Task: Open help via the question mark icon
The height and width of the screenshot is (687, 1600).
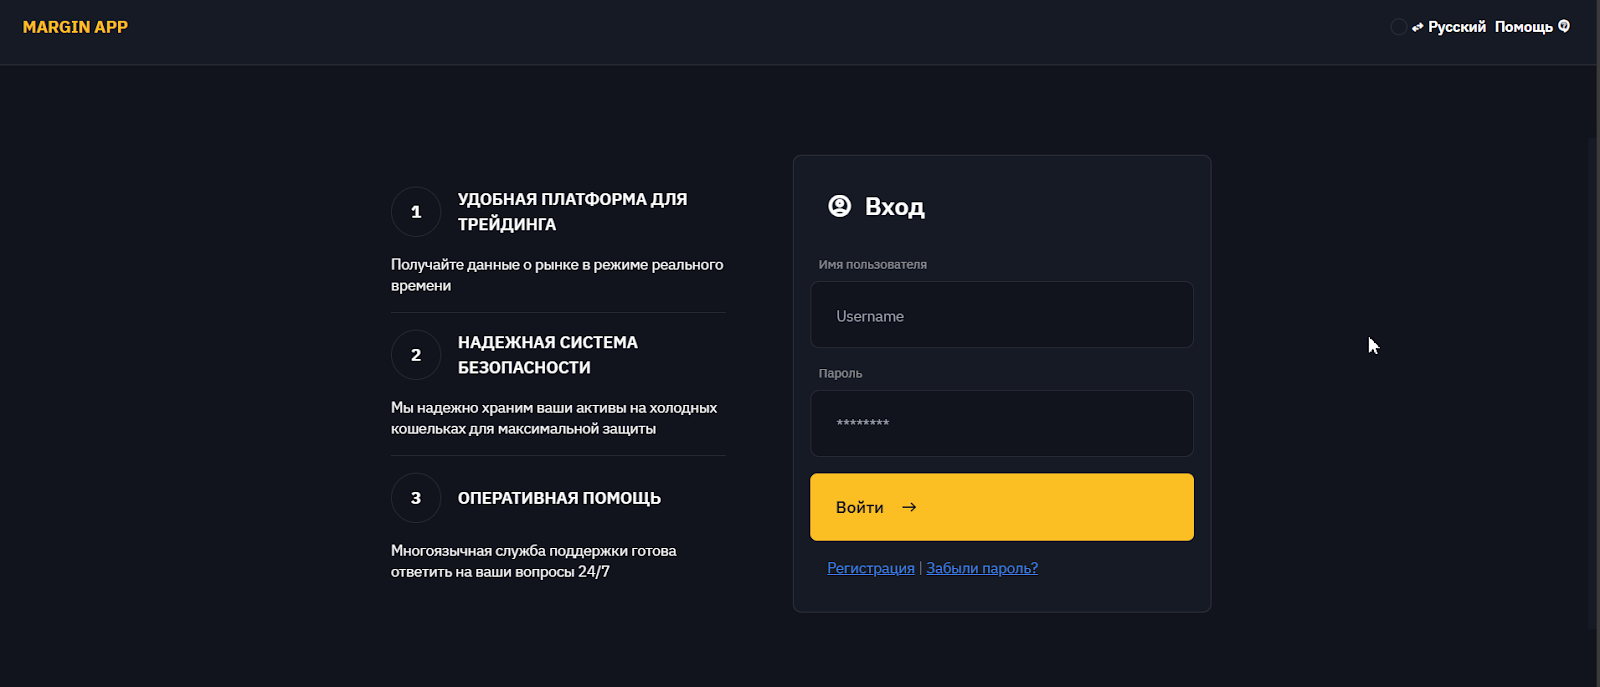Action: 1563,26
